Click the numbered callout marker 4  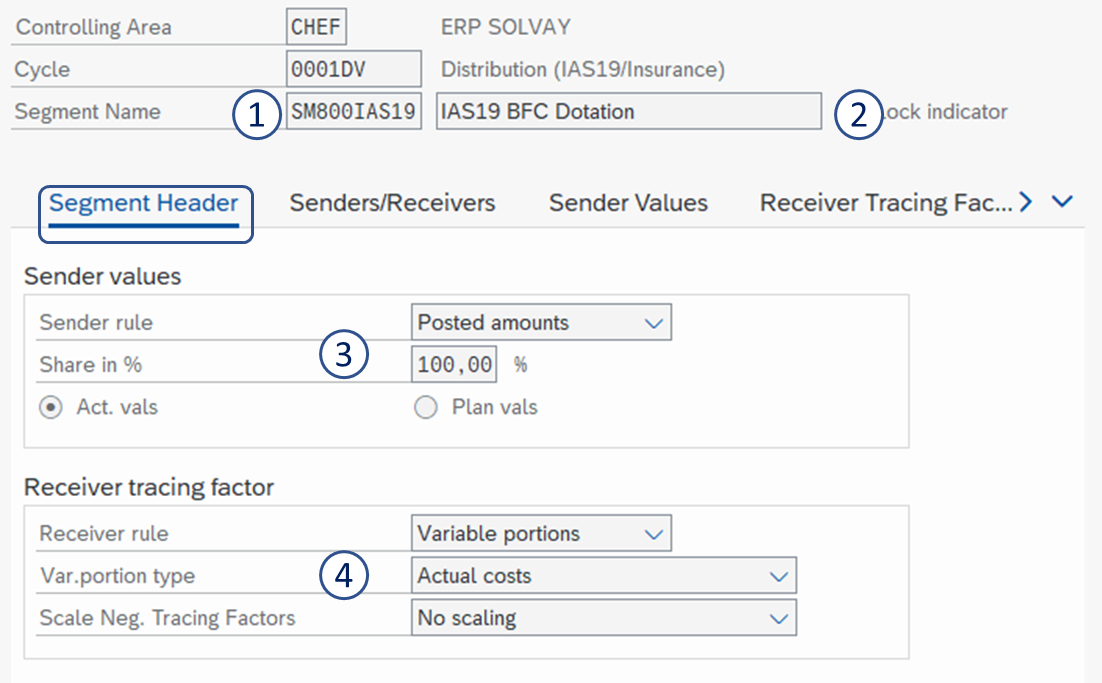(344, 575)
